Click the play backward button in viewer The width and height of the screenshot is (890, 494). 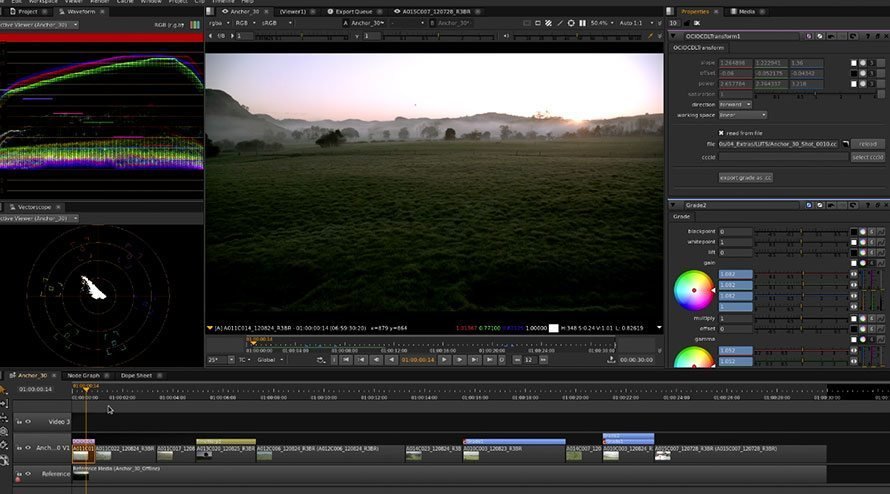[391, 360]
